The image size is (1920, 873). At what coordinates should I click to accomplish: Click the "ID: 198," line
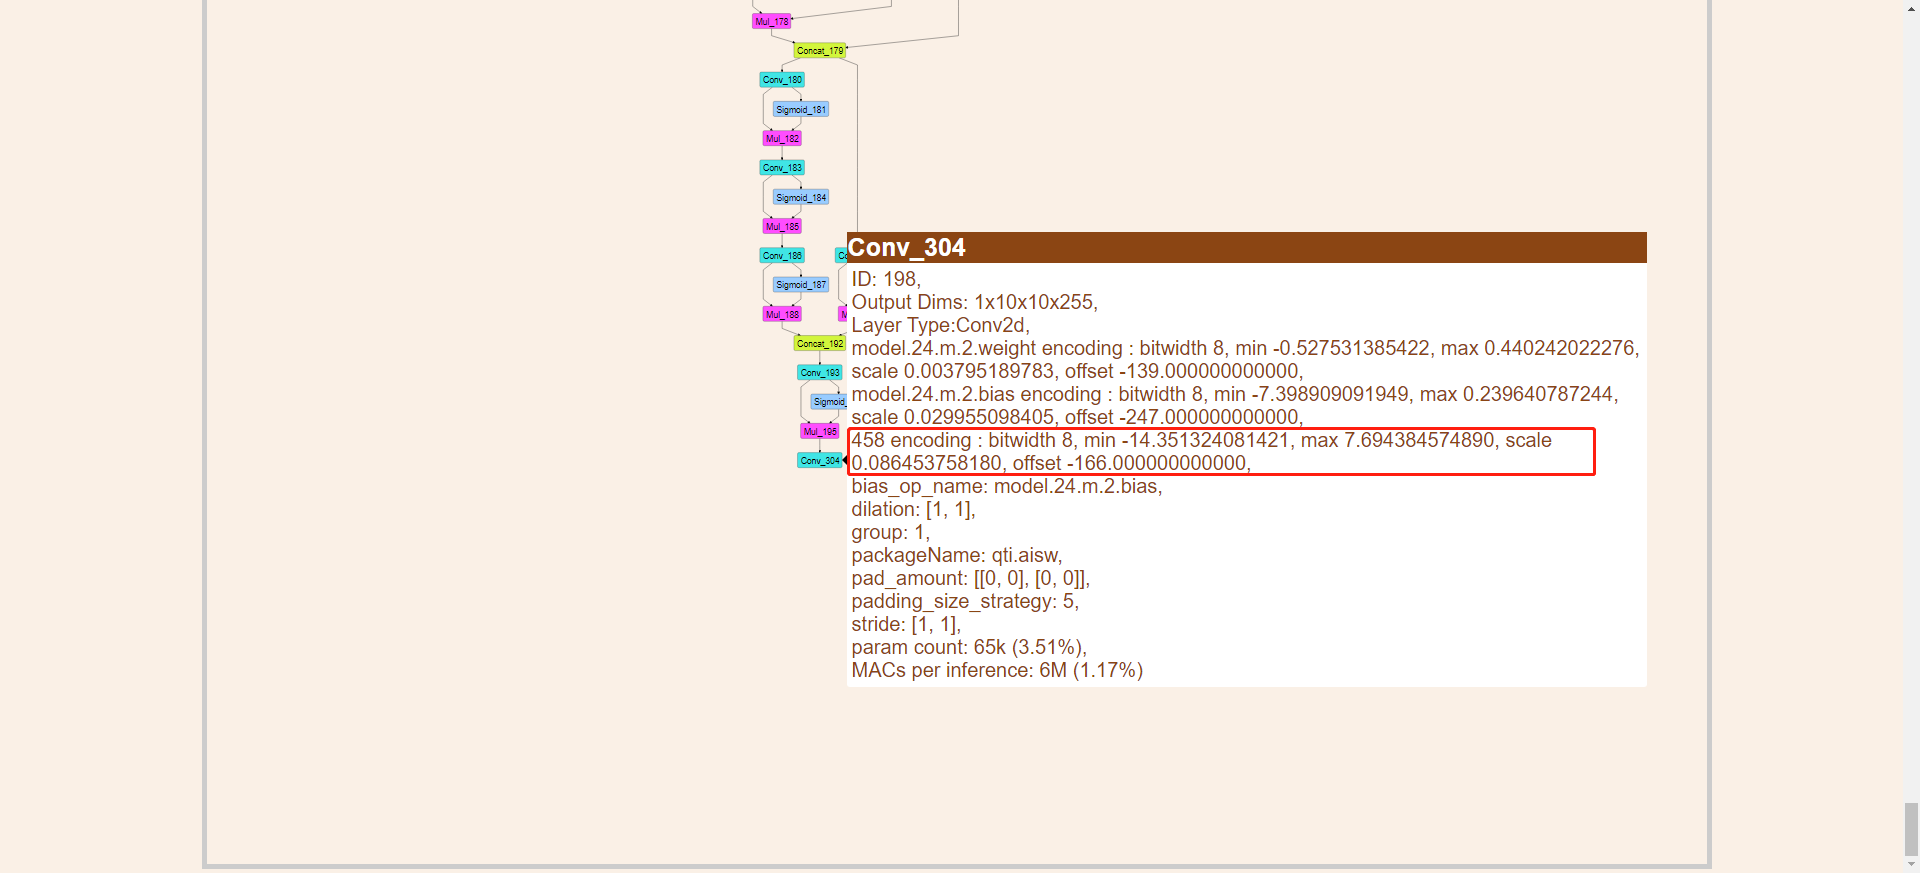[886, 279]
